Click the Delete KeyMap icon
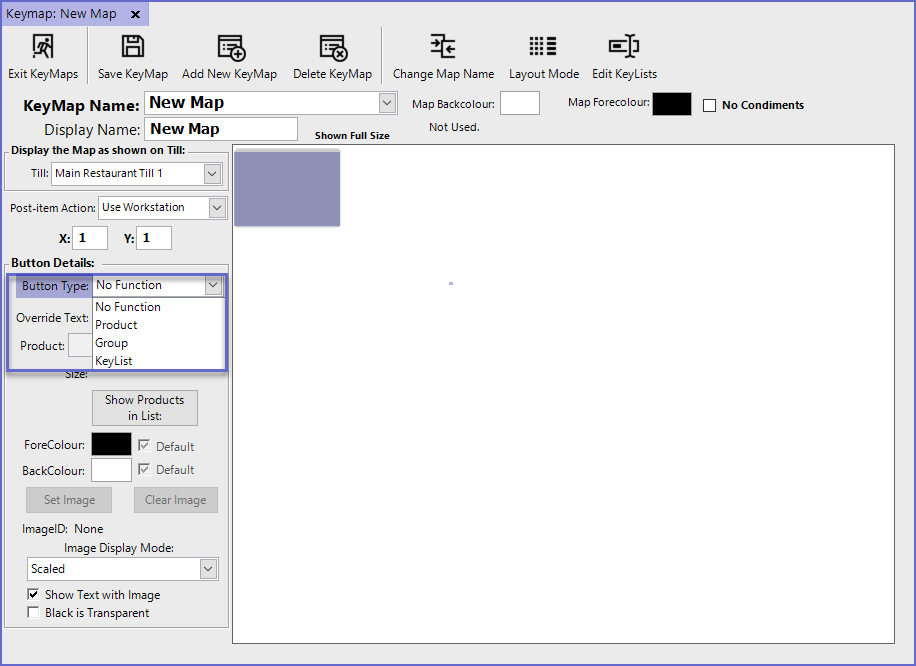Image resolution: width=916 pixels, height=666 pixels. tap(332, 47)
